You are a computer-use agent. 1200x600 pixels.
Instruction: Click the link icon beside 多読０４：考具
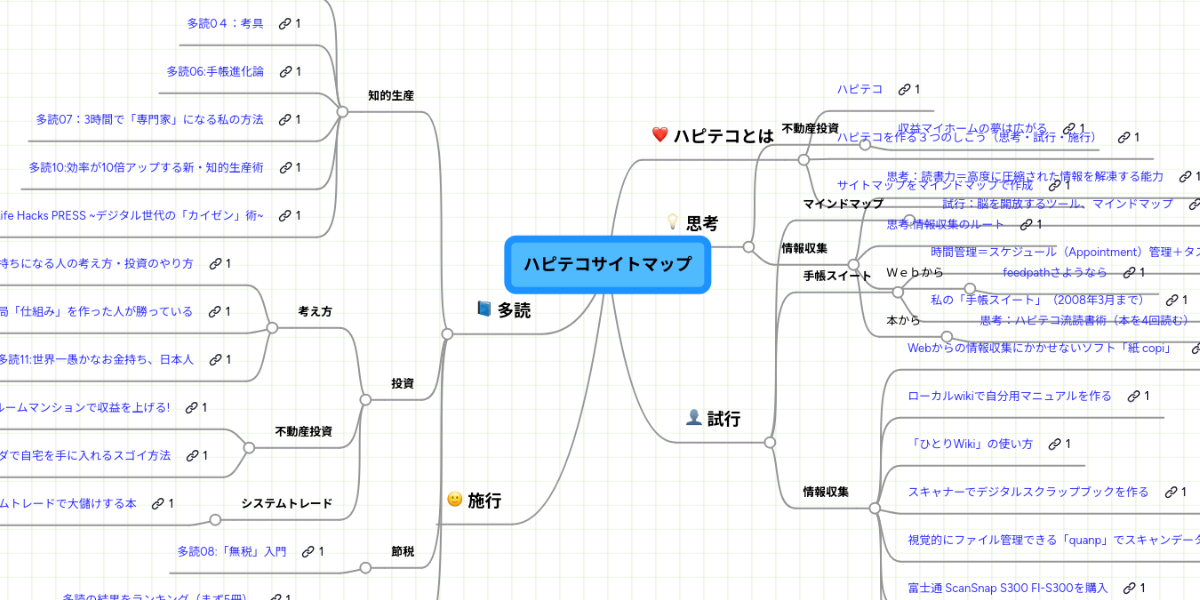285,23
